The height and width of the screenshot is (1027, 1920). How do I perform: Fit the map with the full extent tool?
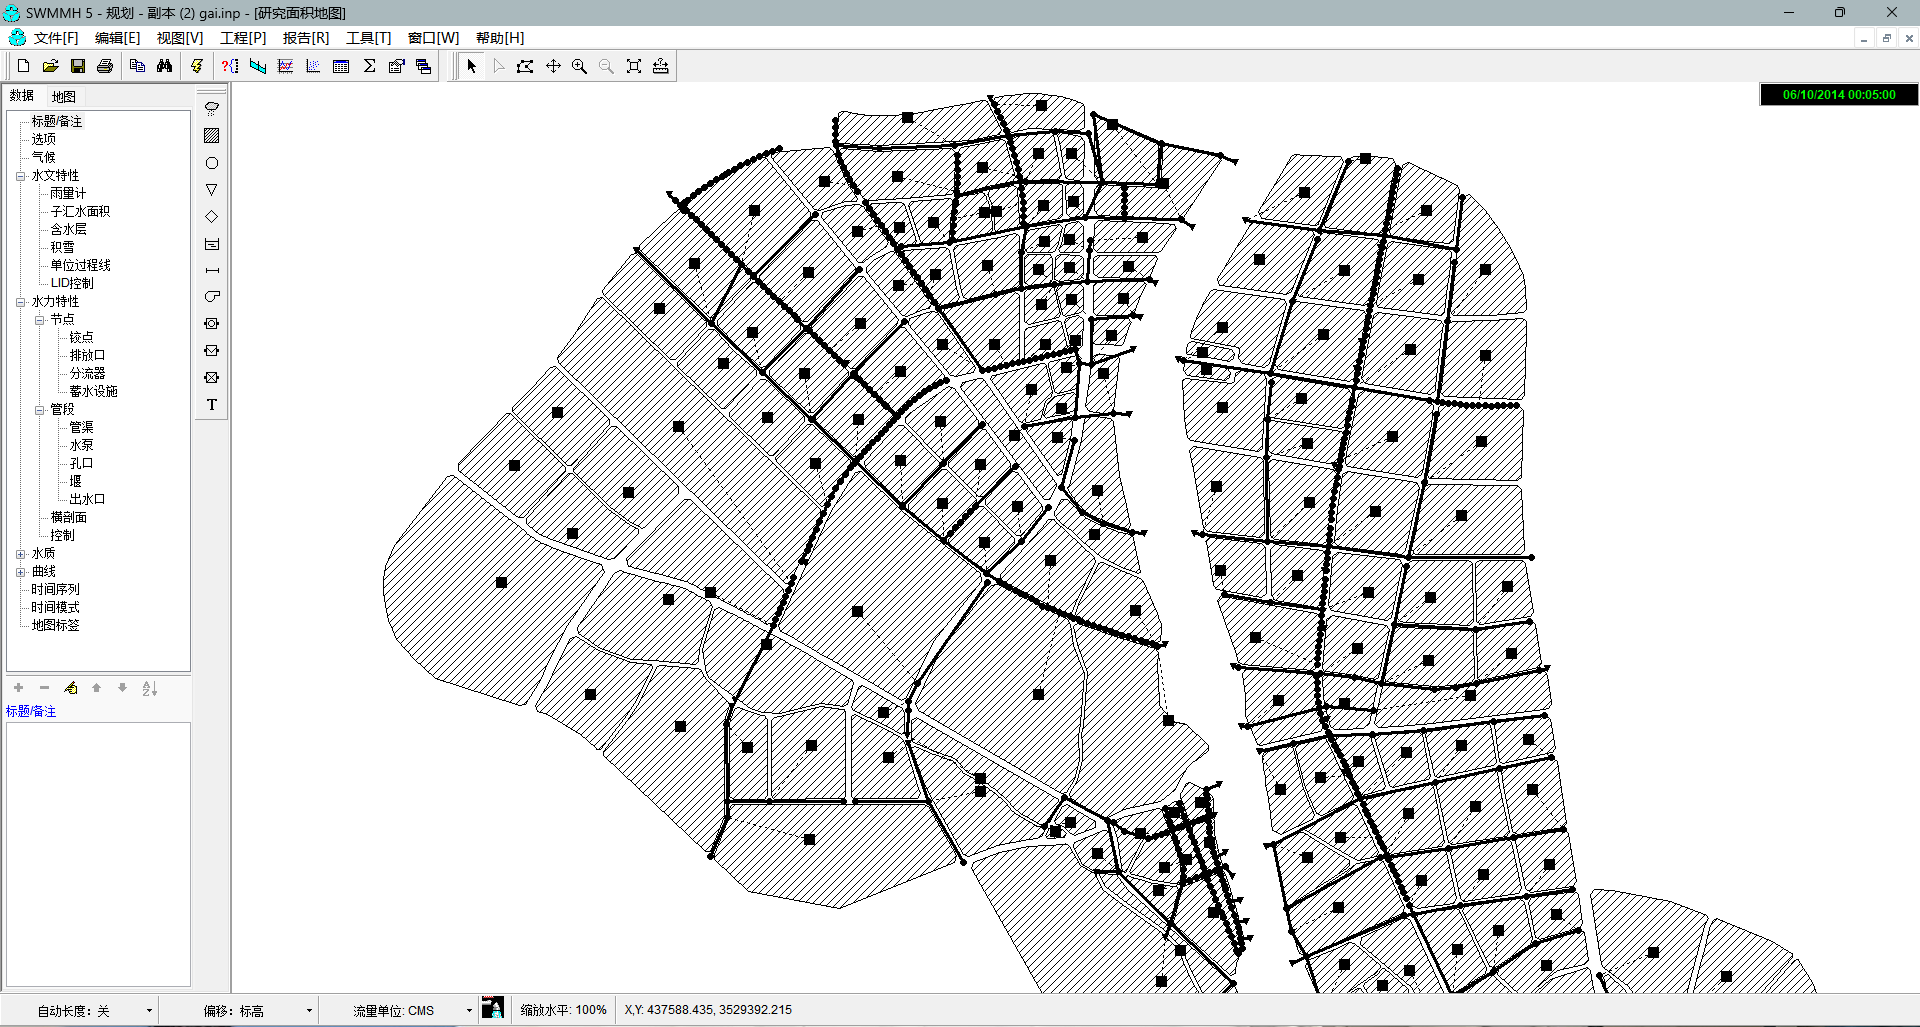634,66
